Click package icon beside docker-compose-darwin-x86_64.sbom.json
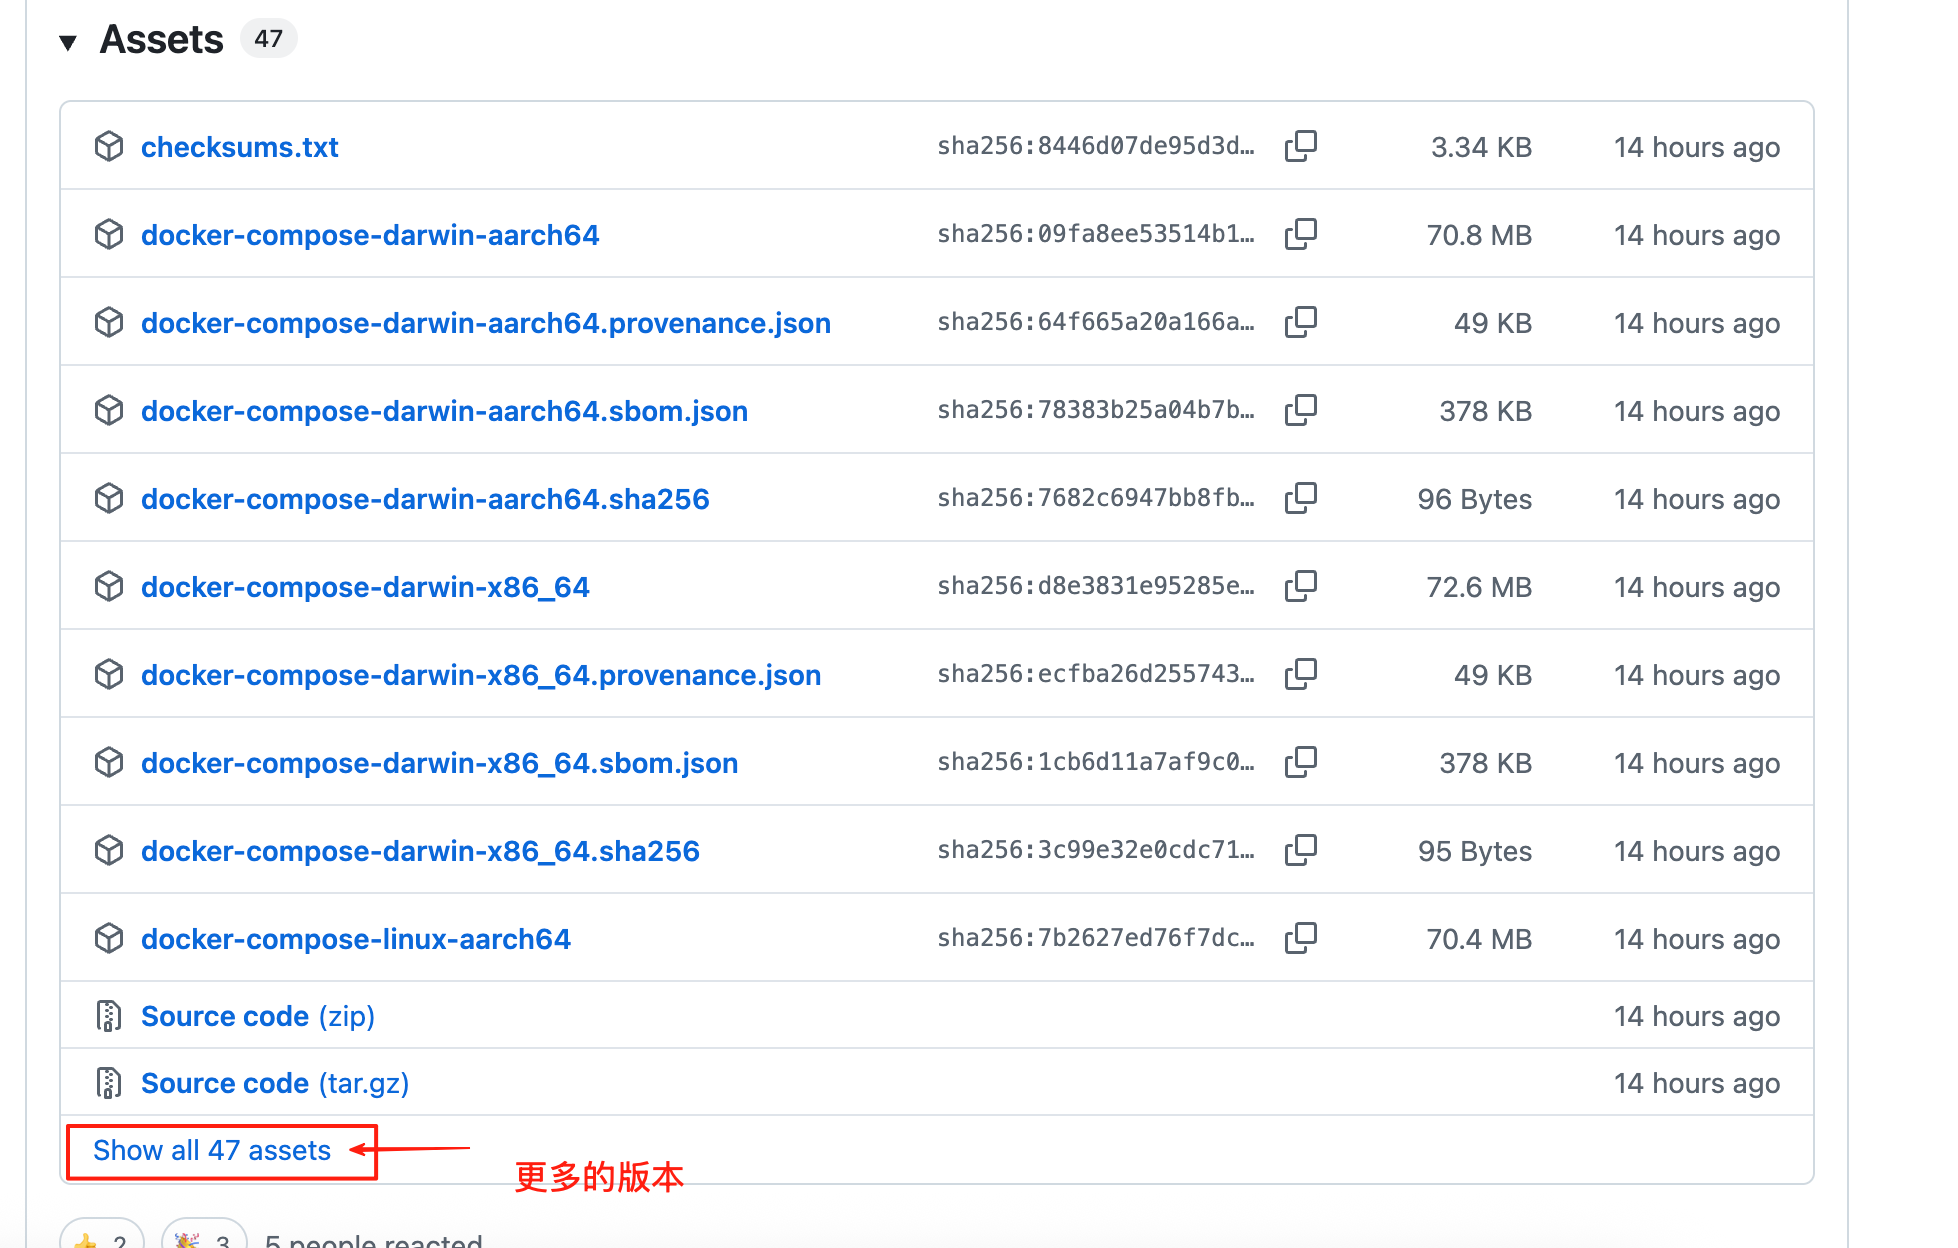The height and width of the screenshot is (1248, 1958). pyautogui.click(x=109, y=762)
